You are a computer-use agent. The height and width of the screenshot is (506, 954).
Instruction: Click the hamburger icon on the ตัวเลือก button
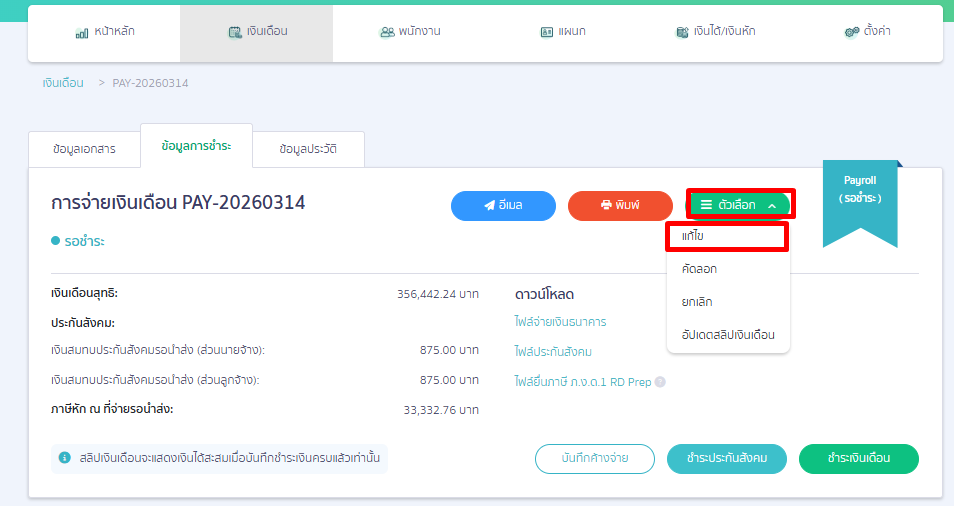[x=706, y=205]
